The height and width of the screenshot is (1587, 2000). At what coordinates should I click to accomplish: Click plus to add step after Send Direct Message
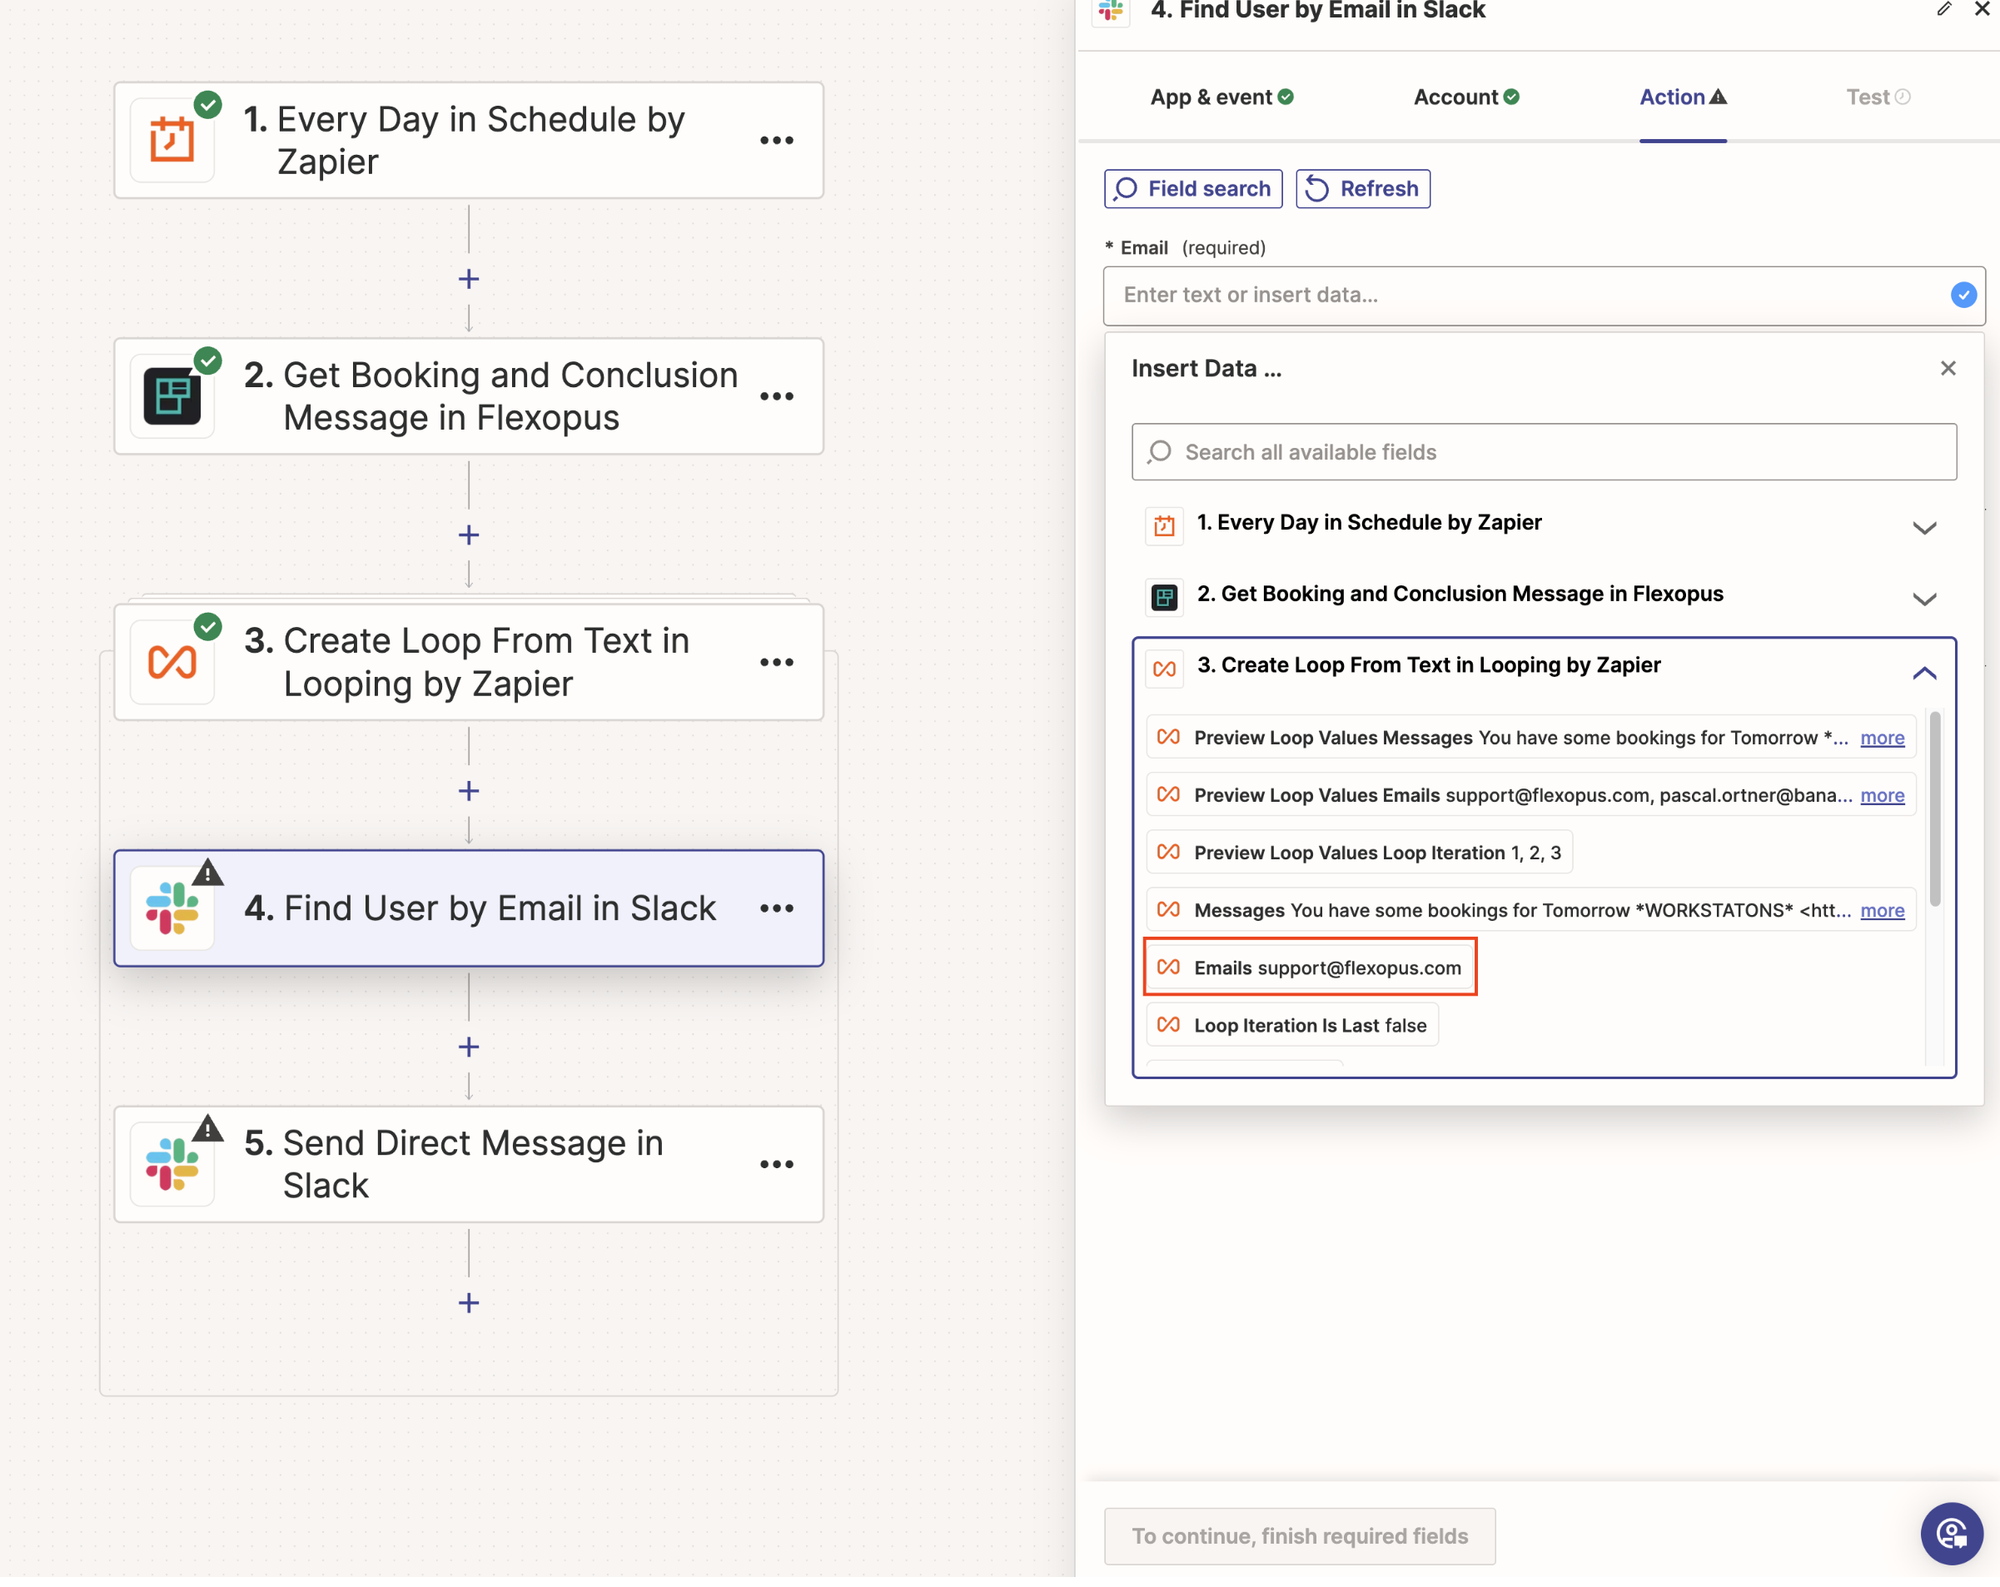468,1303
